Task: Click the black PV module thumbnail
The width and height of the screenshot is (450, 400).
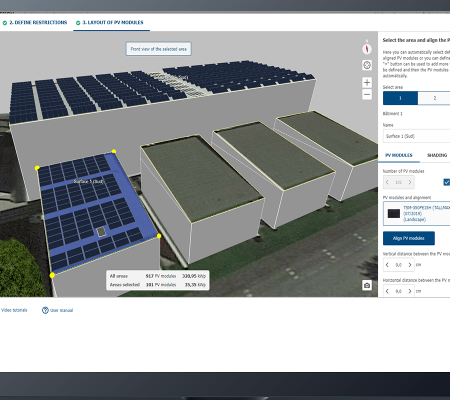Action: pos(394,213)
